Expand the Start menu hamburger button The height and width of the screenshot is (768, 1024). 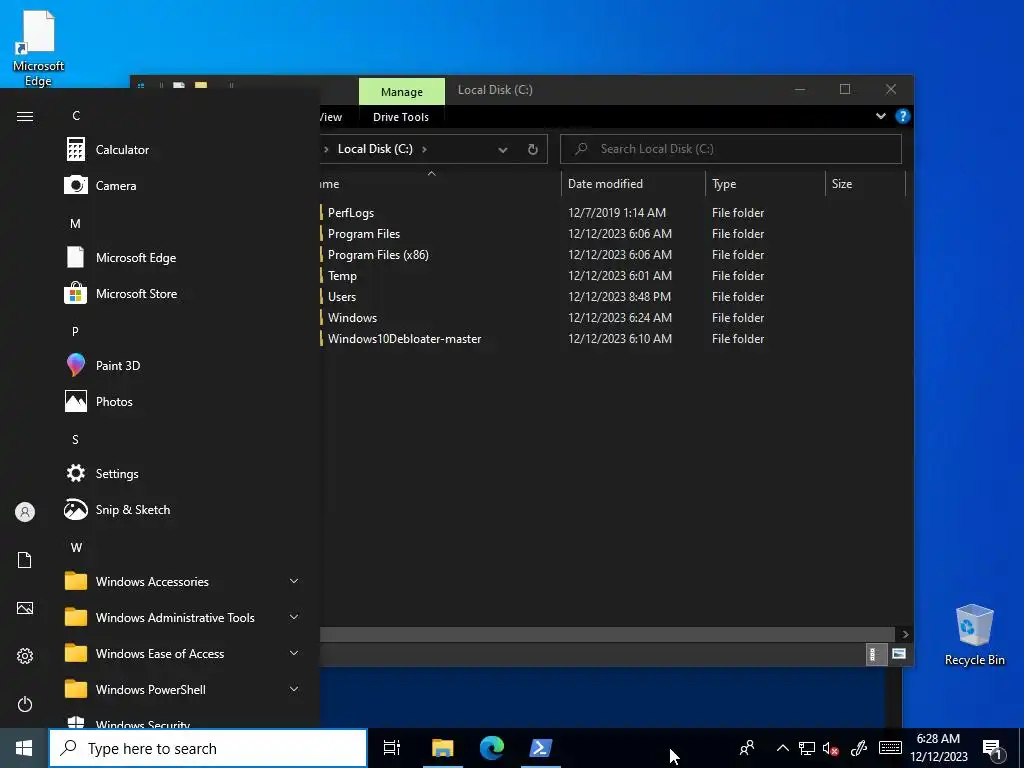(x=25, y=116)
